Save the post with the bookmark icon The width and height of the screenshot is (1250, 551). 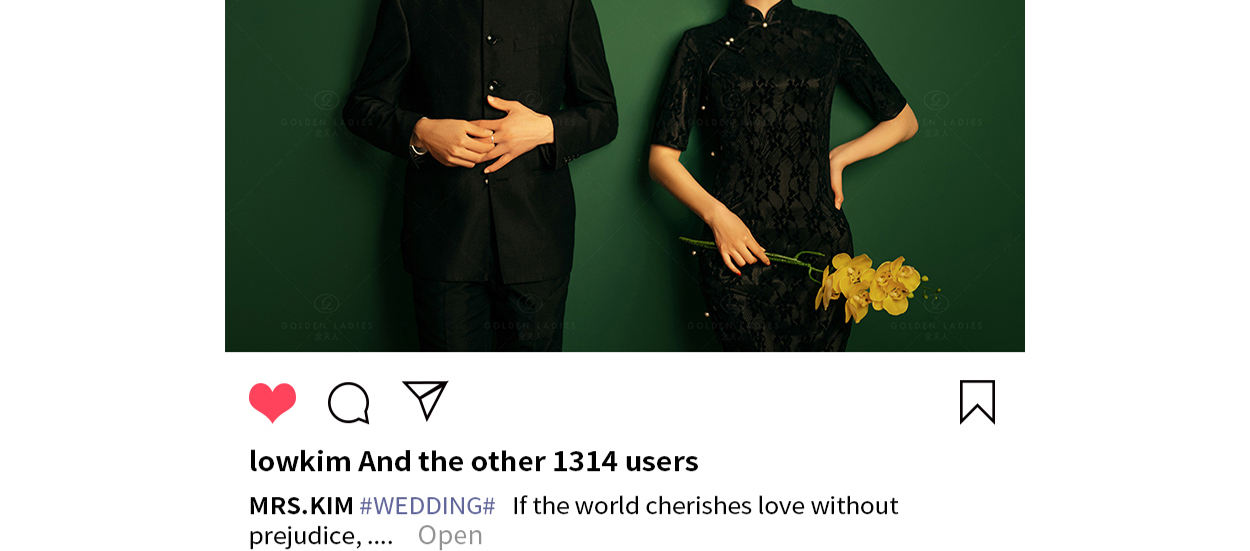click(x=977, y=402)
